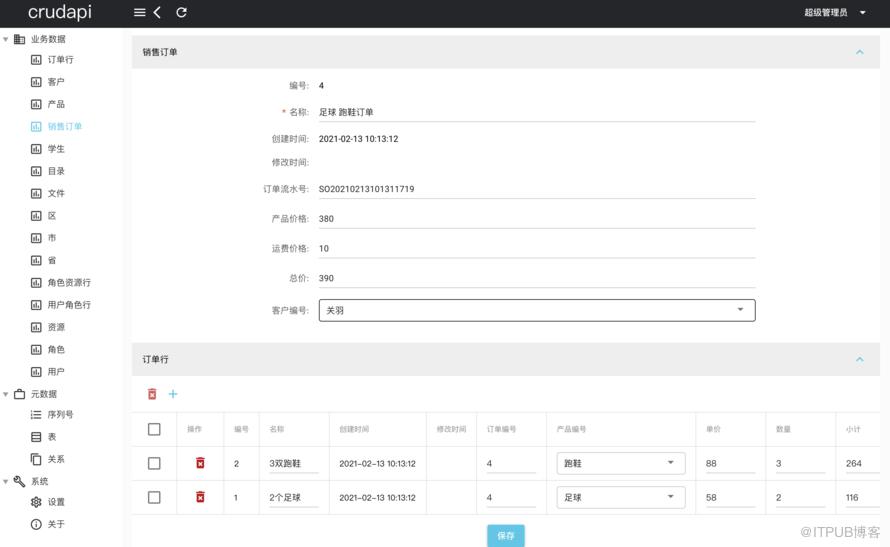Refresh the page with the reload icon
Image resolution: width=890 pixels, height=547 pixels.
click(x=181, y=12)
